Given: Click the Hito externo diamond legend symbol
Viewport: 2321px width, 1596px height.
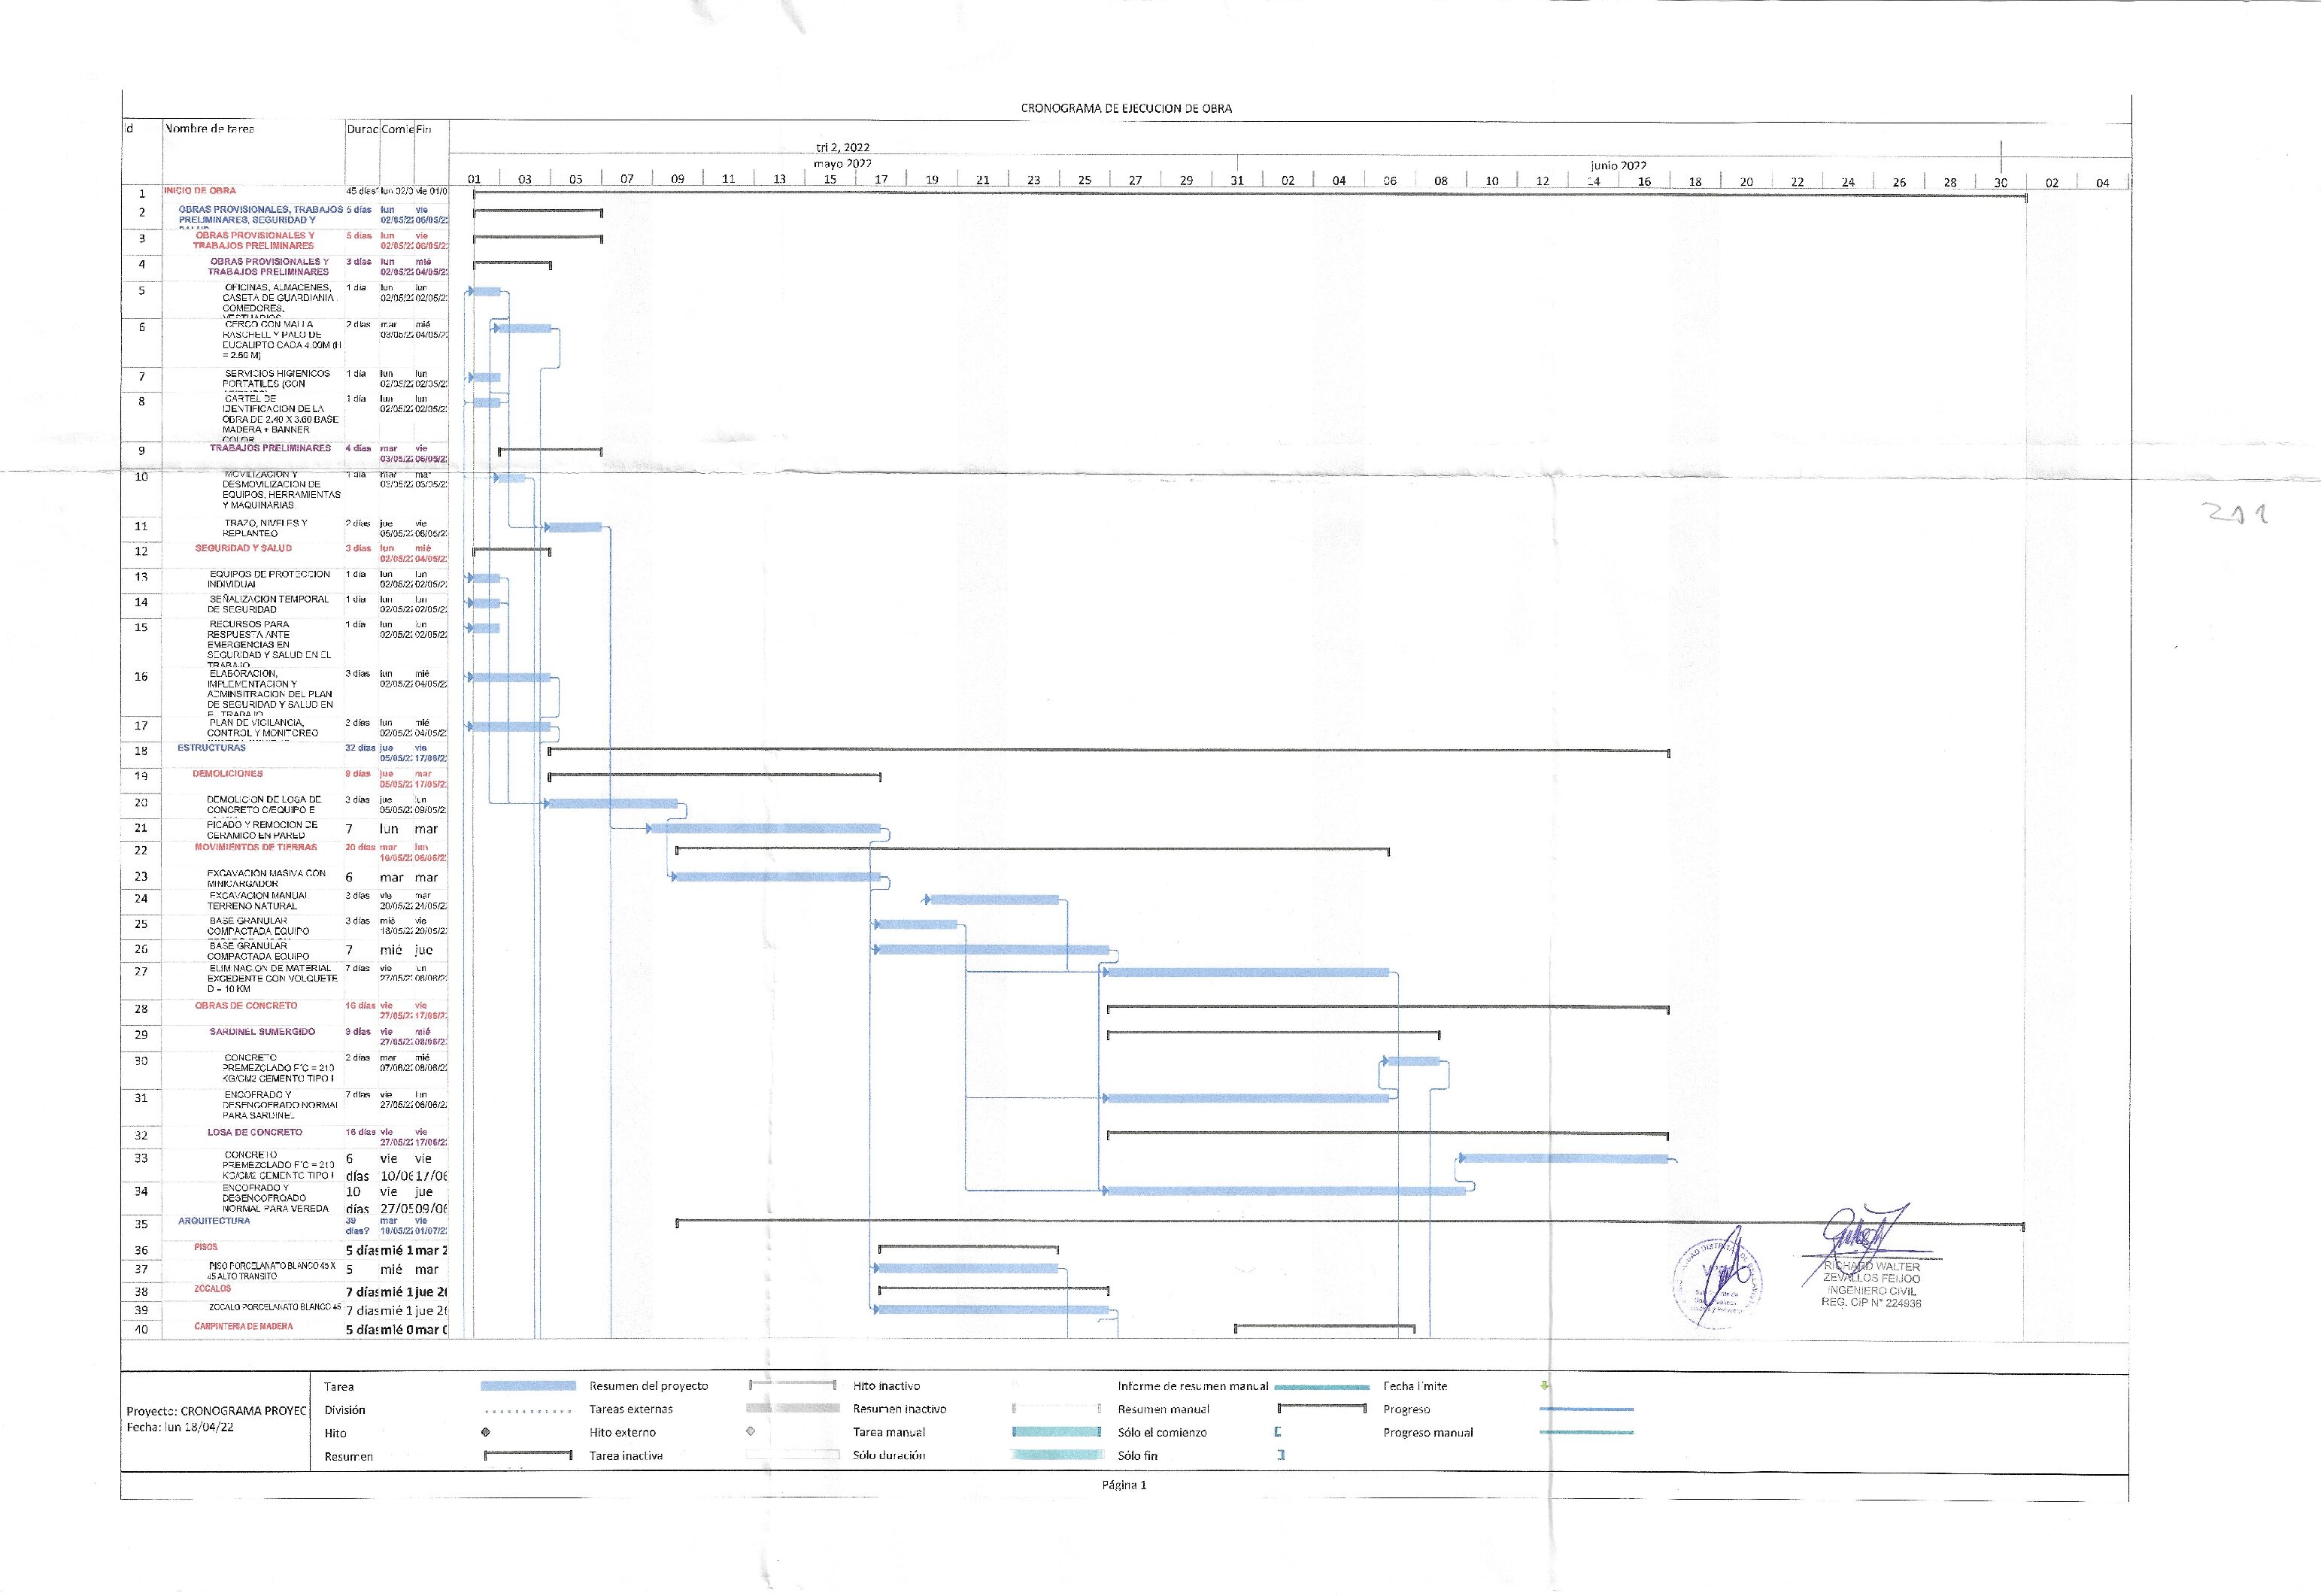Looking at the screenshot, I should click(750, 1431).
